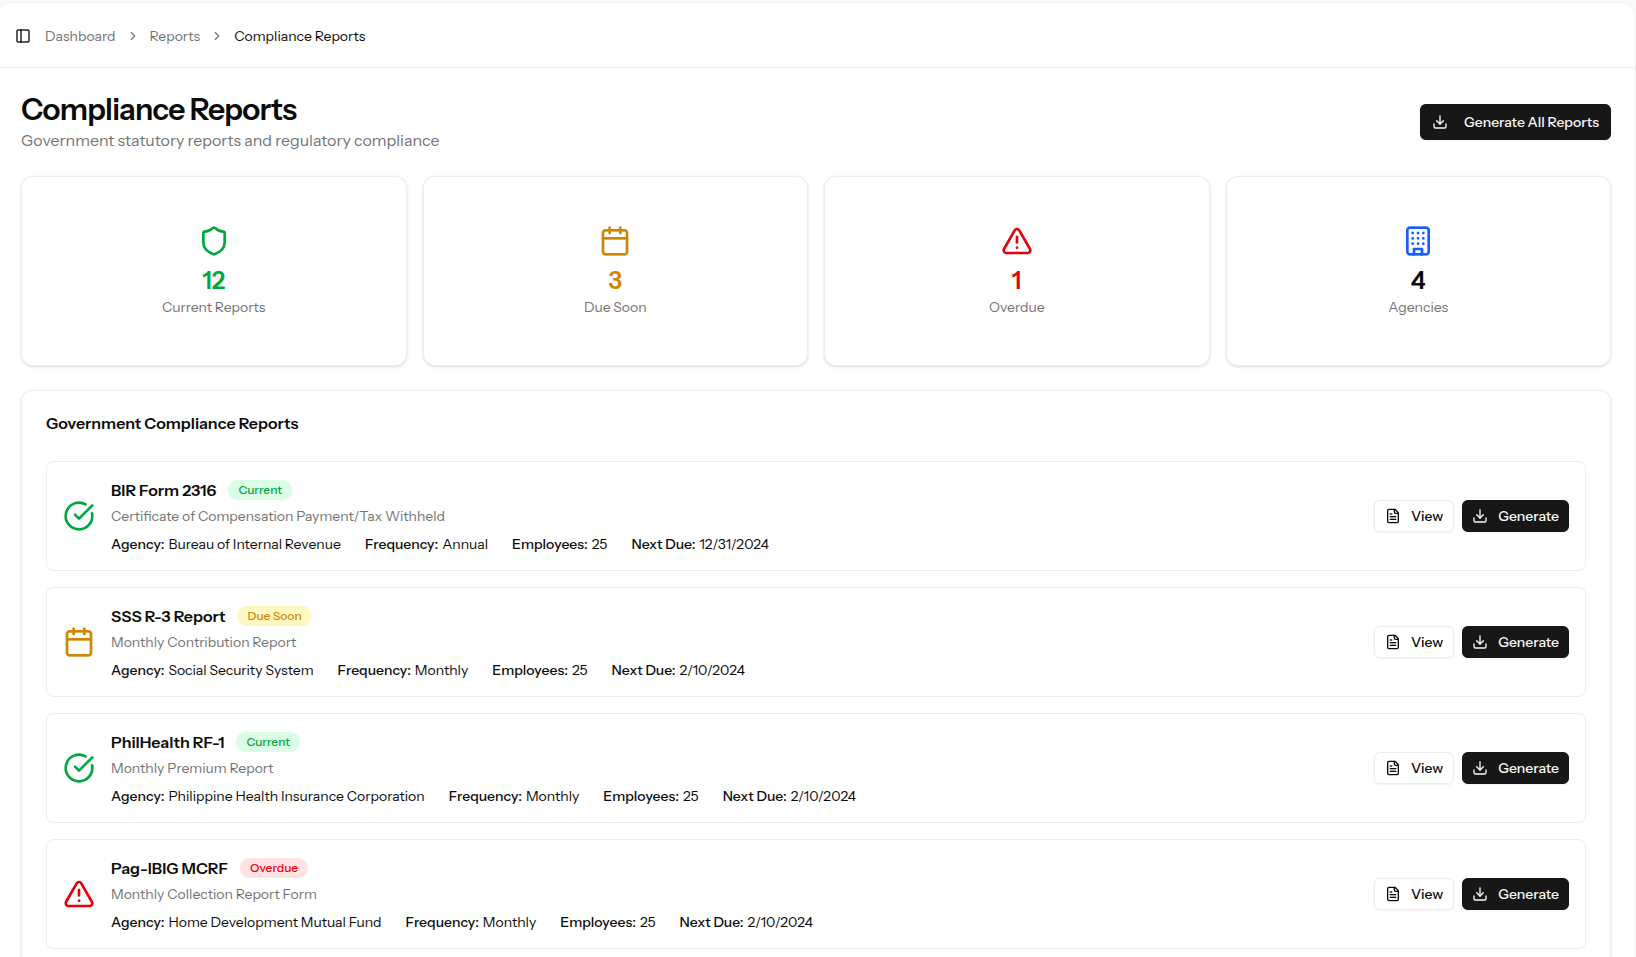Generate the SSS R-3 Report
The image size is (1636, 957).
click(1515, 642)
